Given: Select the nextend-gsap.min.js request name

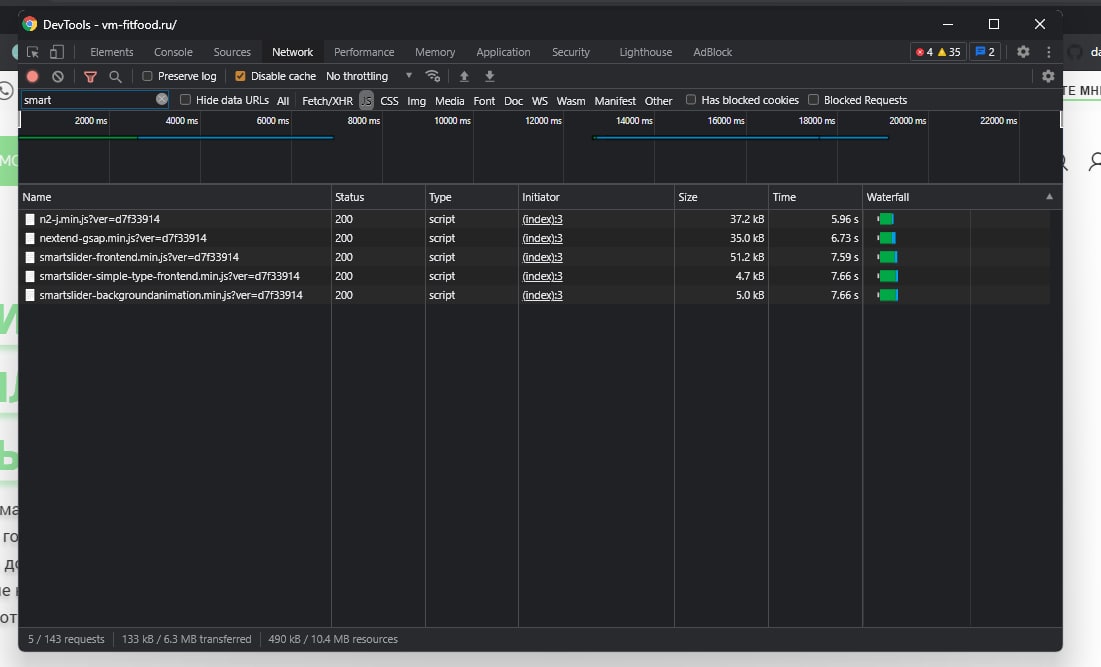Looking at the screenshot, I should [x=123, y=238].
